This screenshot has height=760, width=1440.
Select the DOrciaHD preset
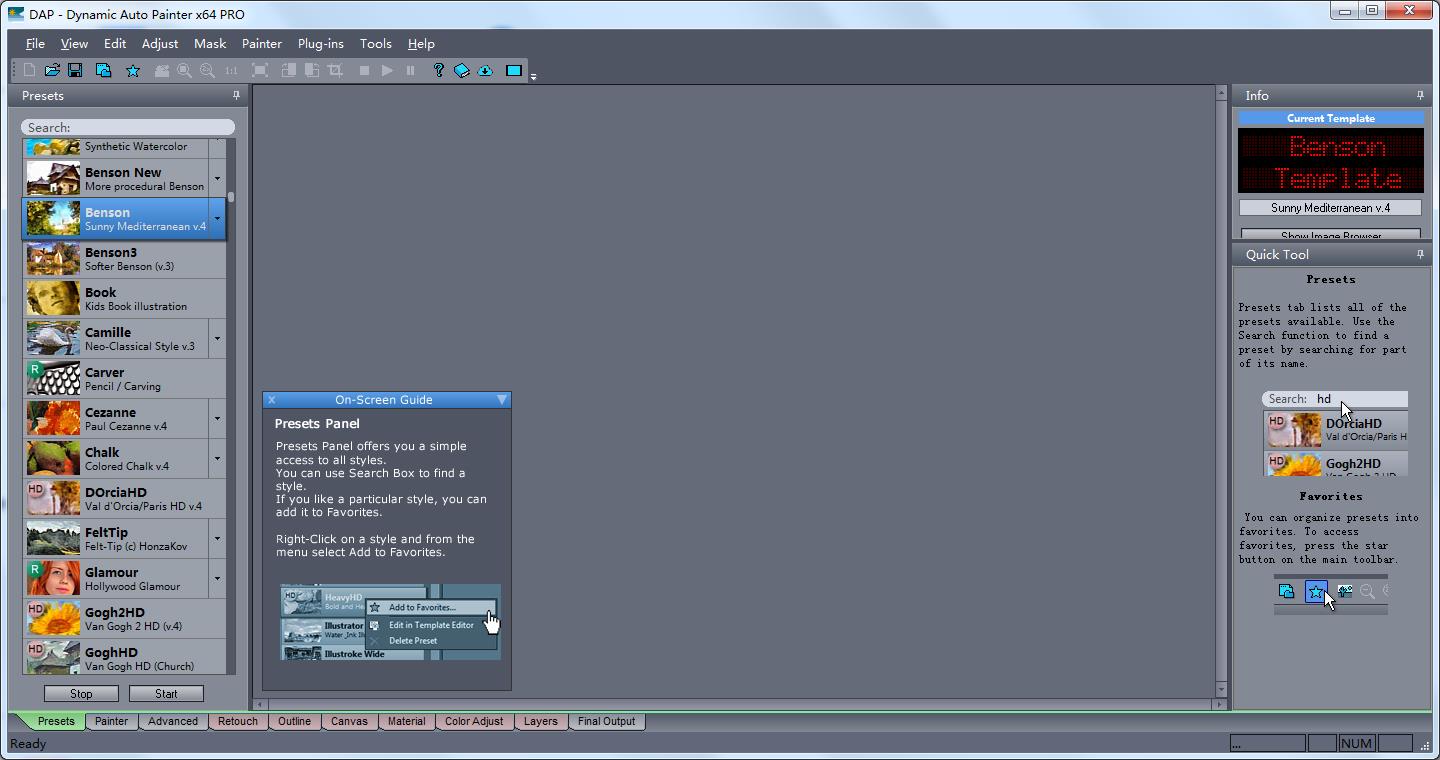point(124,499)
